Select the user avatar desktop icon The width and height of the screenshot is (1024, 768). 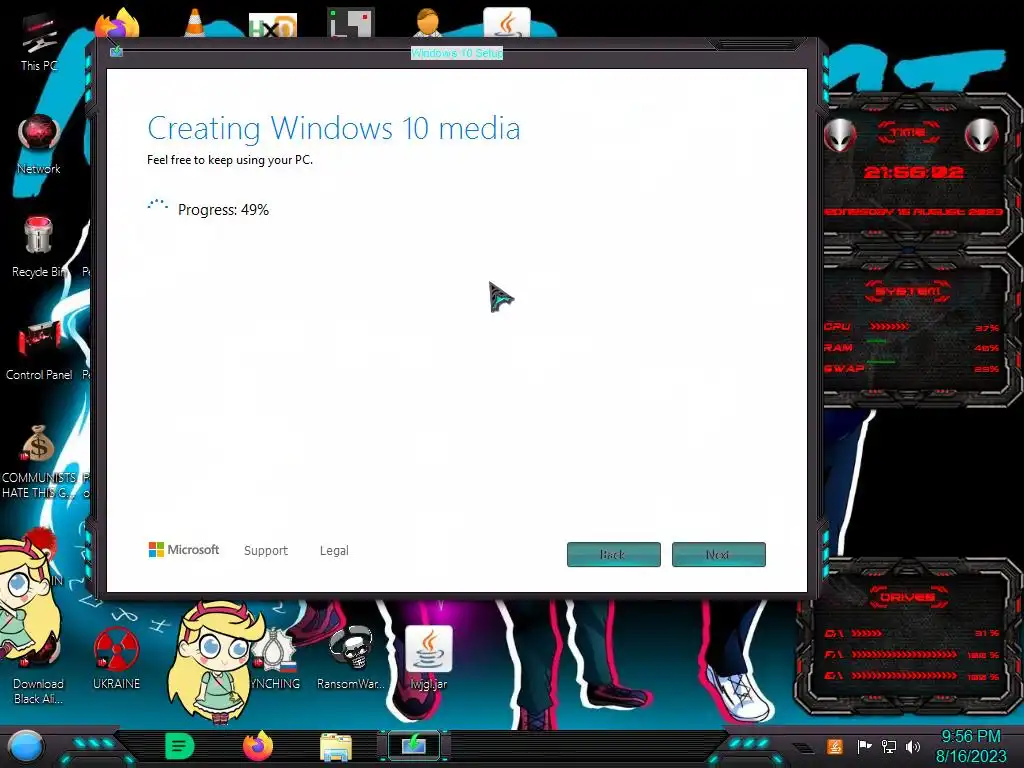coord(428,24)
